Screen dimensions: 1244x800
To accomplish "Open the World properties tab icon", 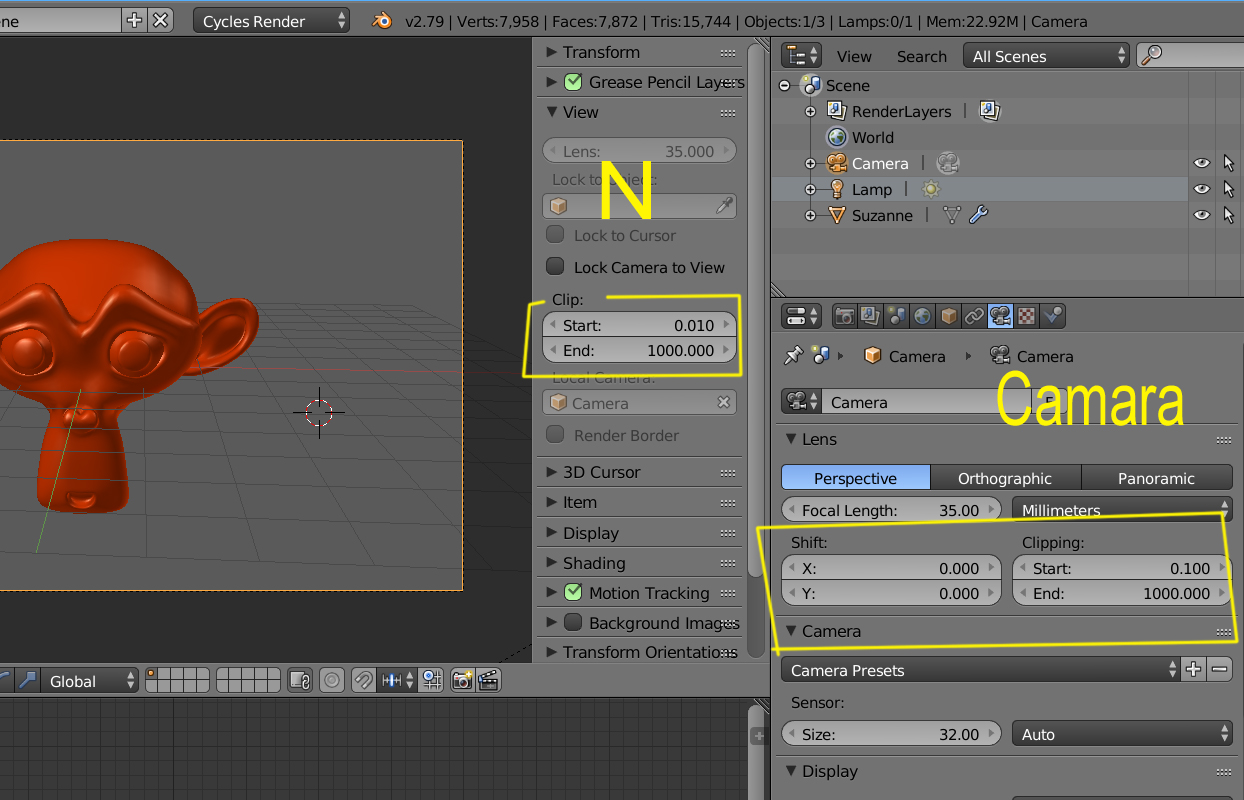I will pos(922,316).
